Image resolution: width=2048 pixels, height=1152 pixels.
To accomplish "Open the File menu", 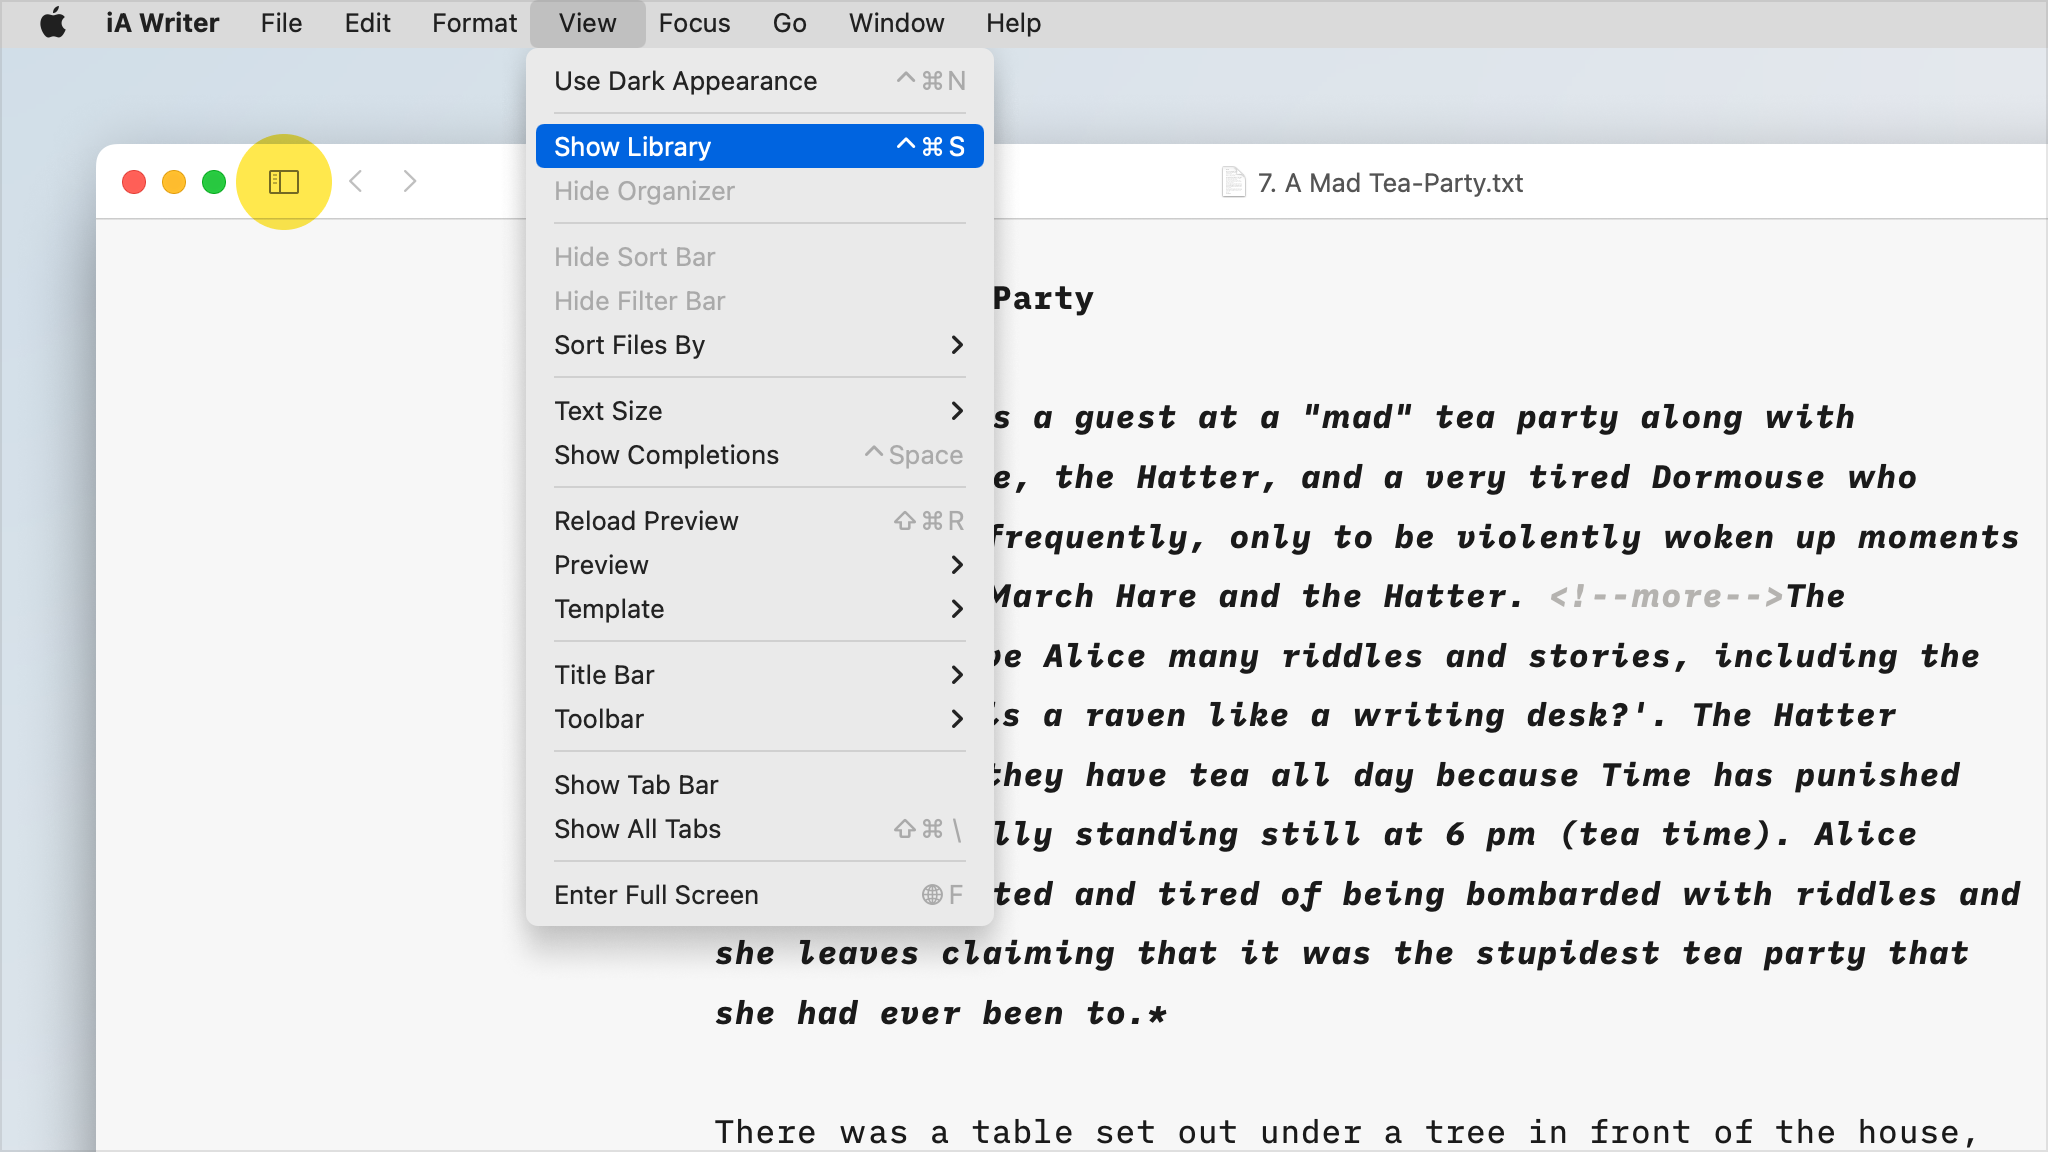I will click(x=281, y=23).
